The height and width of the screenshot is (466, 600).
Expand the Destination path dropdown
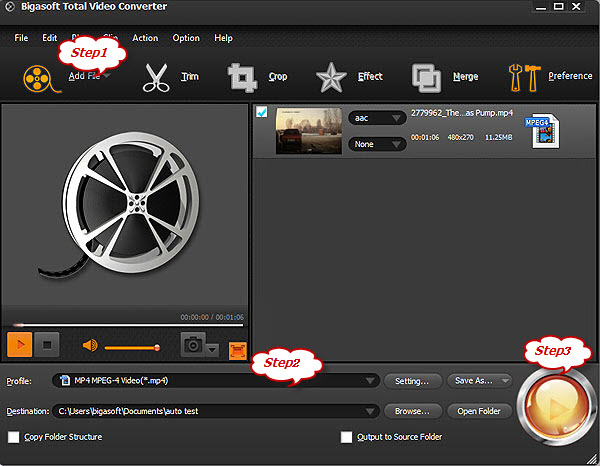(x=370, y=411)
